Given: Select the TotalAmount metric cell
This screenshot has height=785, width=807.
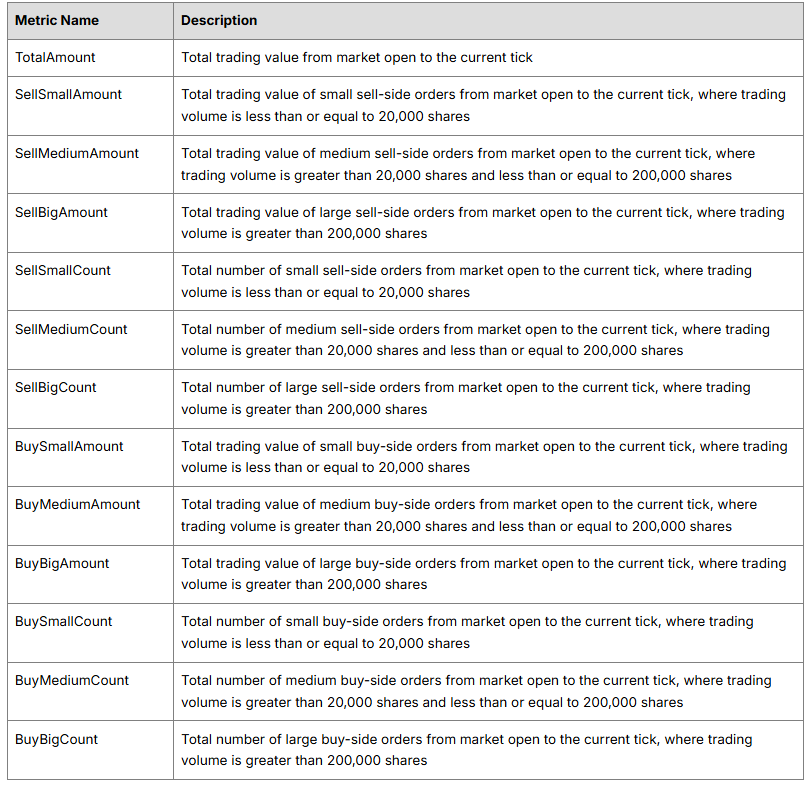Looking at the screenshot, I should pyautogui.click(x=91, y=58).
